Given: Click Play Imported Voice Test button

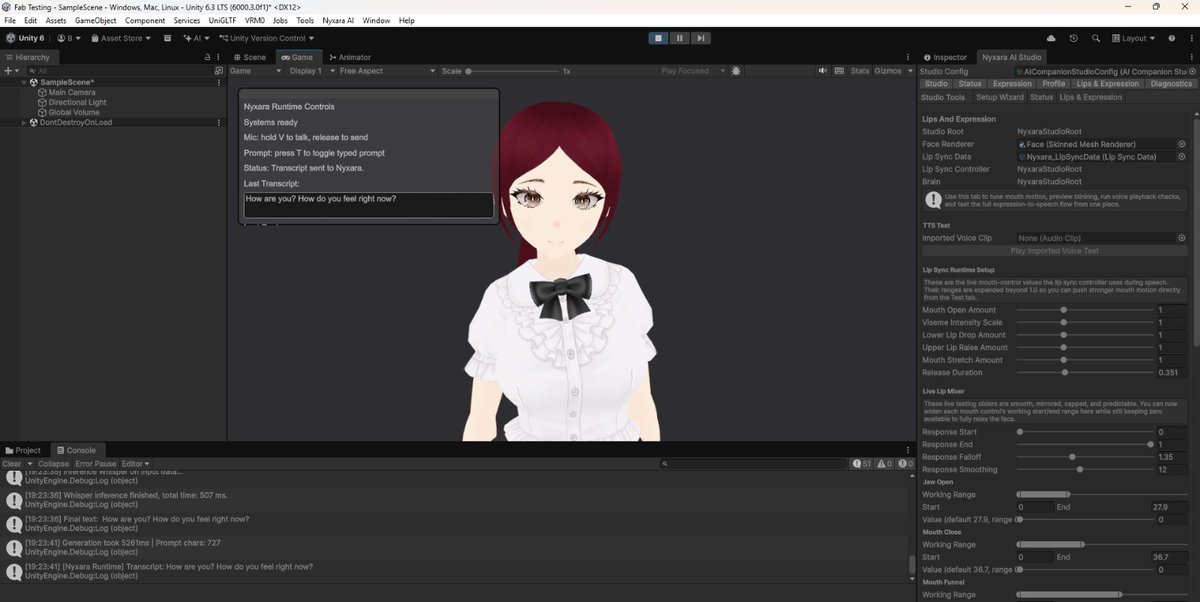Looking at the screenshot, I should (x=1054, y=251).
